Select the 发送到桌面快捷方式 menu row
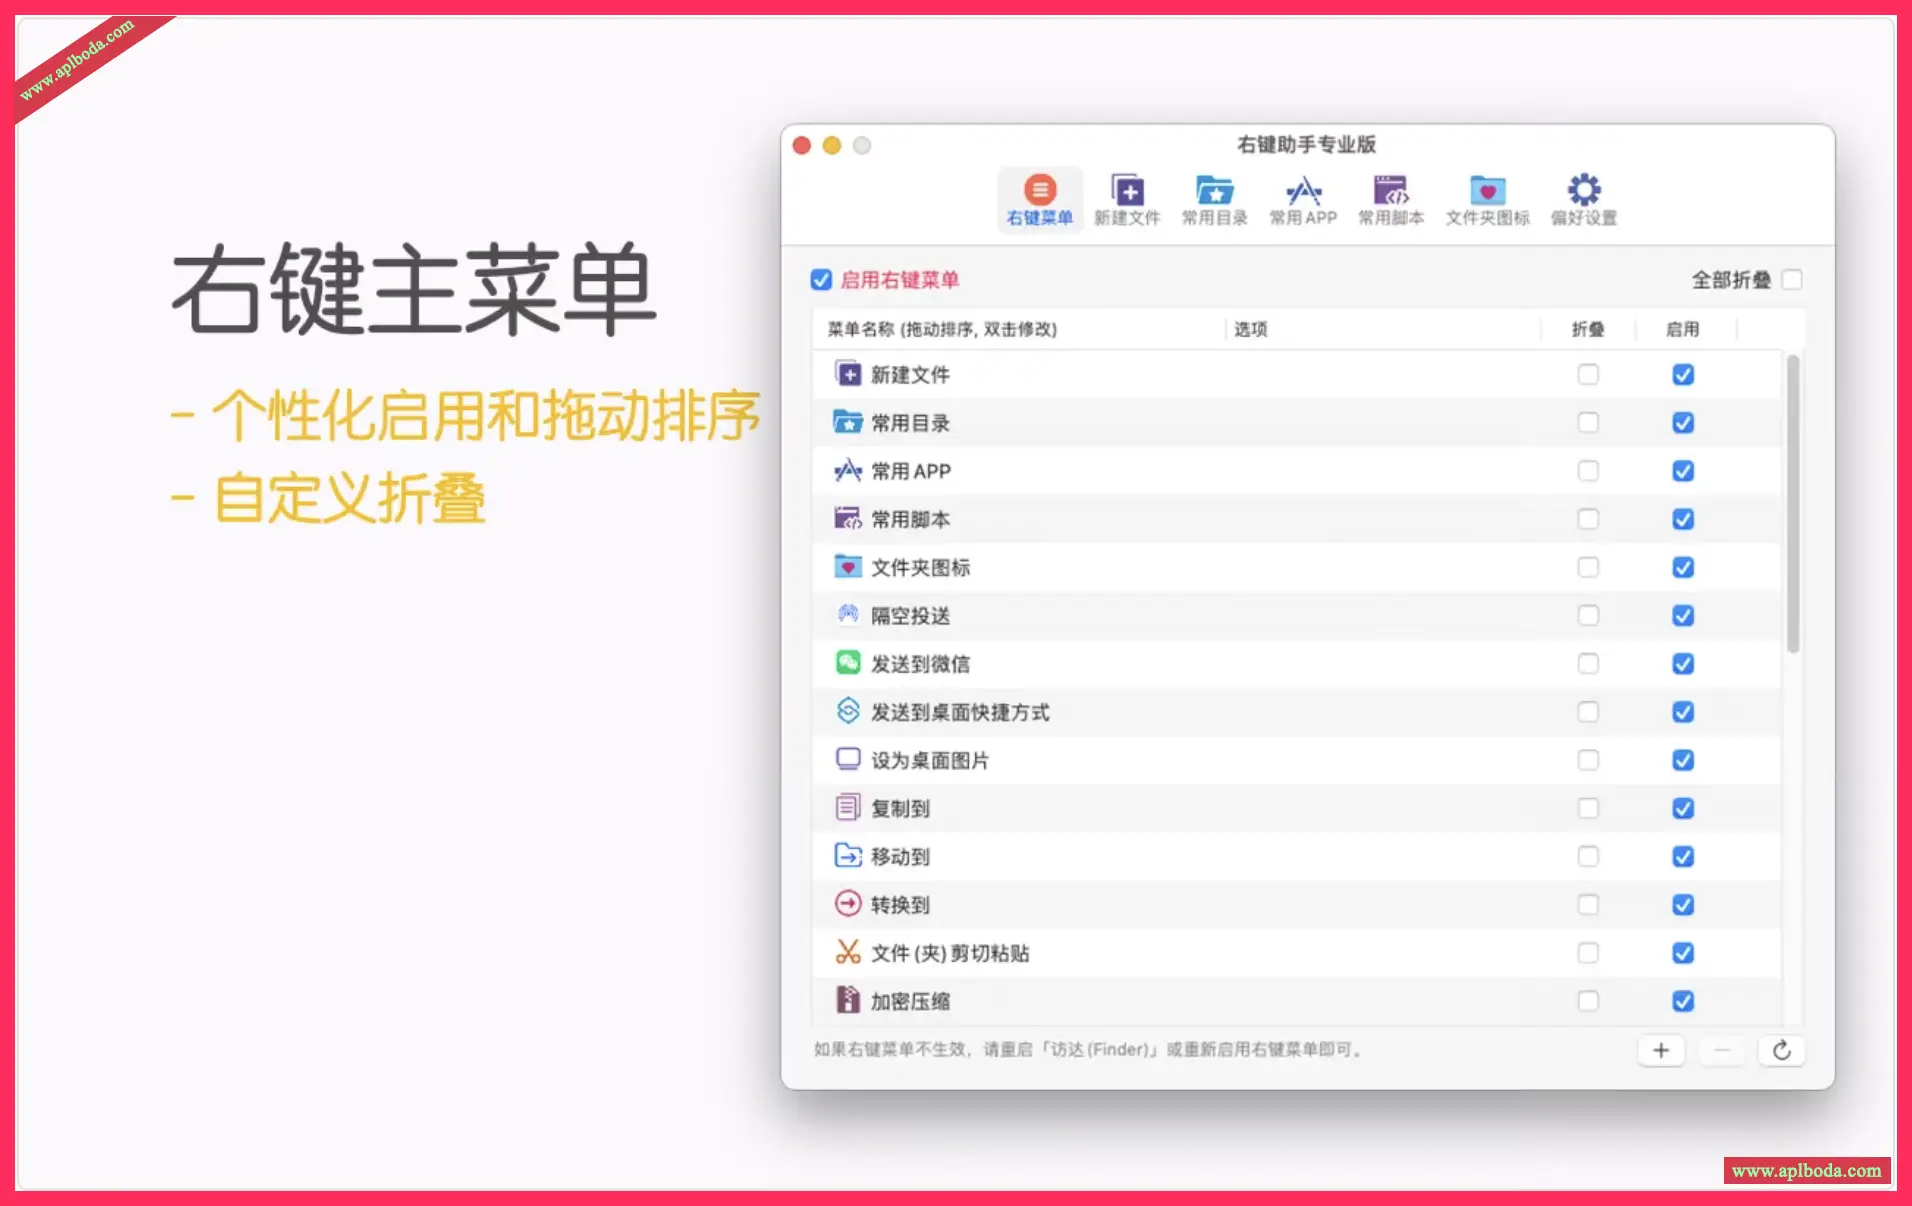This screenshot has height=1206, width=1912. pos(960,712)
